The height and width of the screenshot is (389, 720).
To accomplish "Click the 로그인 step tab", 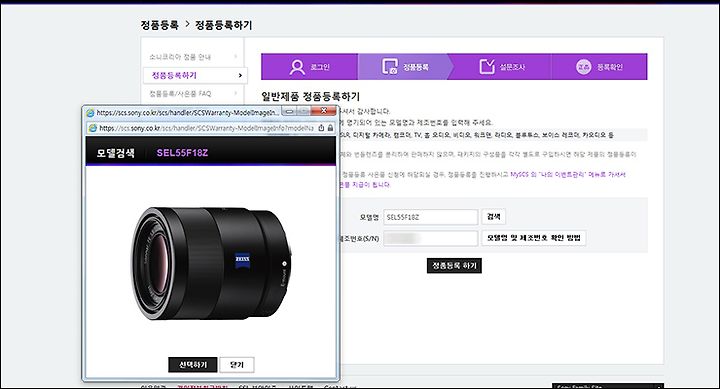I will pyautogui.click(x=309, y=67).
